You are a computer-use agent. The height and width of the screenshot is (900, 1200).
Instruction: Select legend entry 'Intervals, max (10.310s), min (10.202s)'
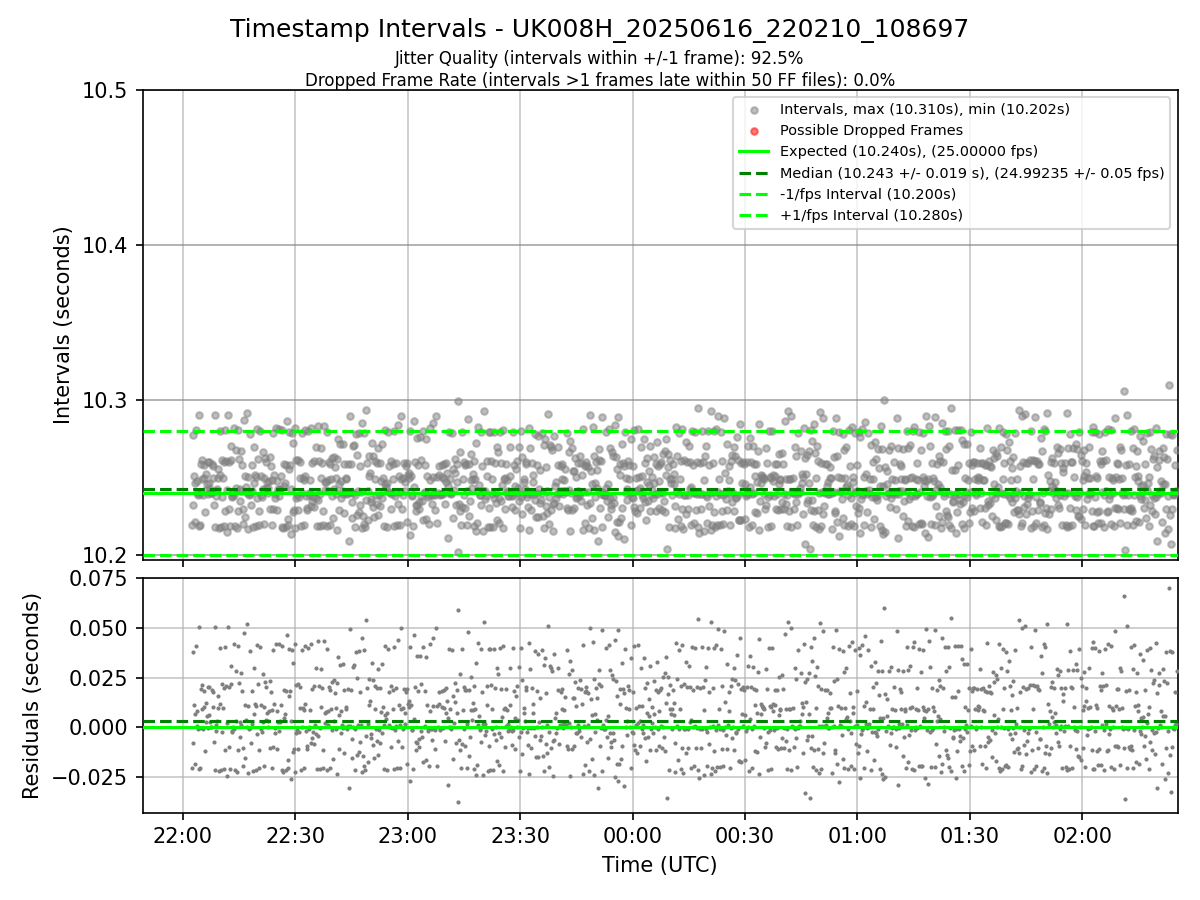click(x=925, y=109)
